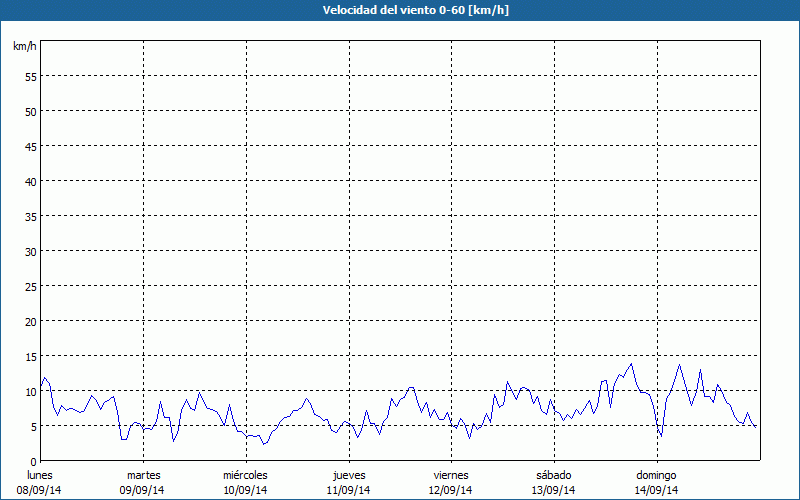Screen dimensions: 800x500
Task: Click the jueves day label
Action: pyautogui.click(x=349, y=475)
